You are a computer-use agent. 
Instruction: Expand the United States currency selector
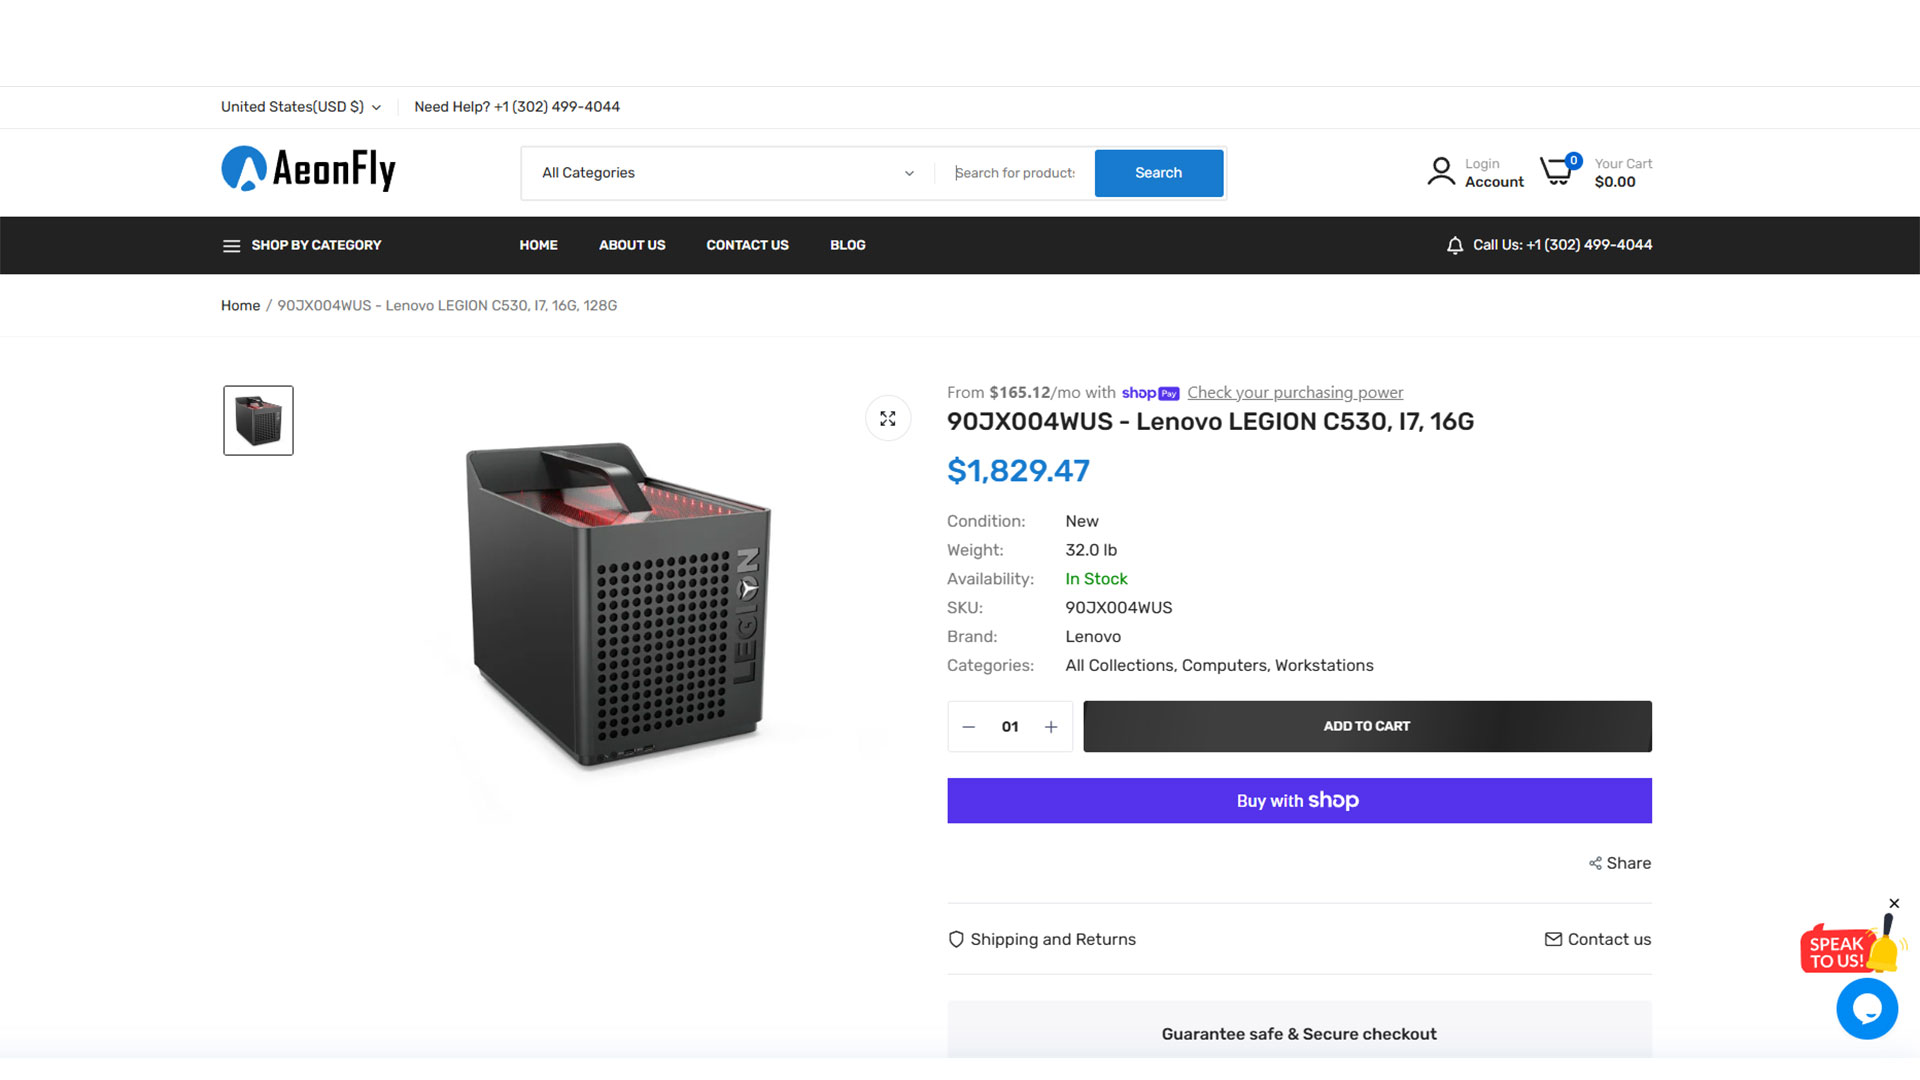300,107
